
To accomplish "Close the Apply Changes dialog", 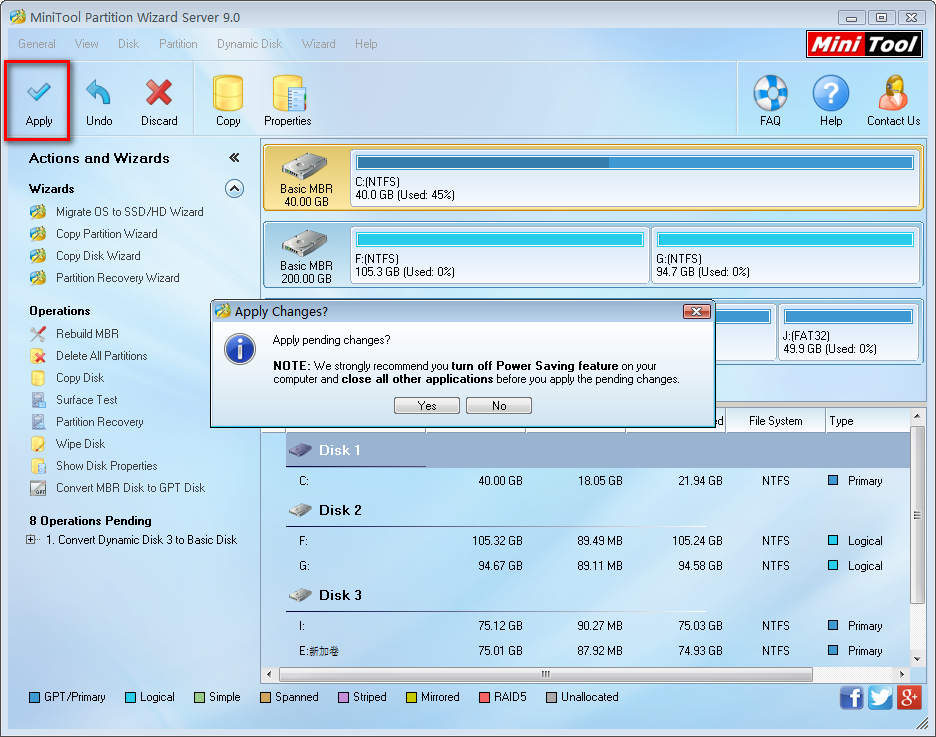I will pos(696,312).
